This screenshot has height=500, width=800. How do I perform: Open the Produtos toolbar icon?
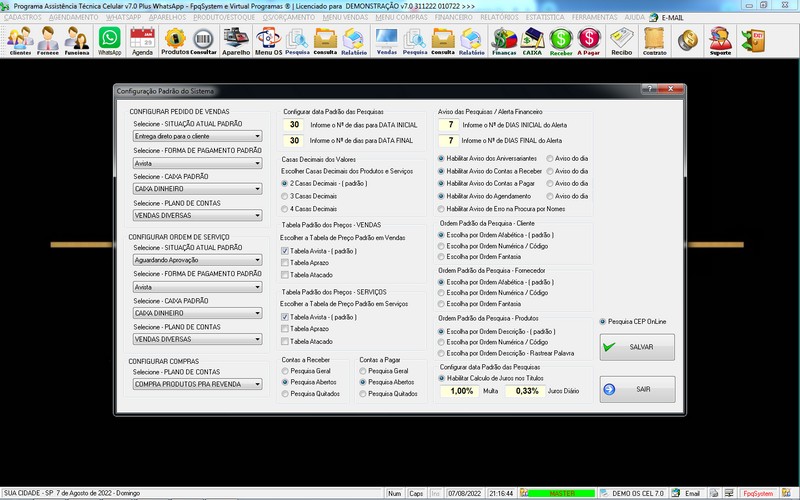[x=174, y=41]
